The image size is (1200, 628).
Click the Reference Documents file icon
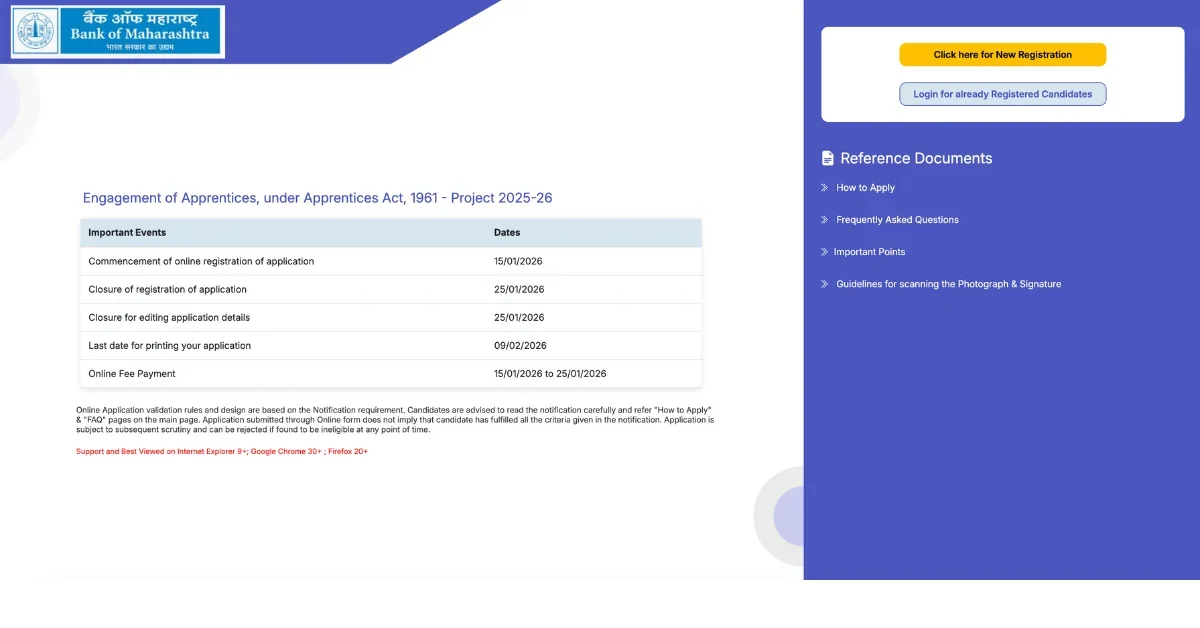click(827, 158)
